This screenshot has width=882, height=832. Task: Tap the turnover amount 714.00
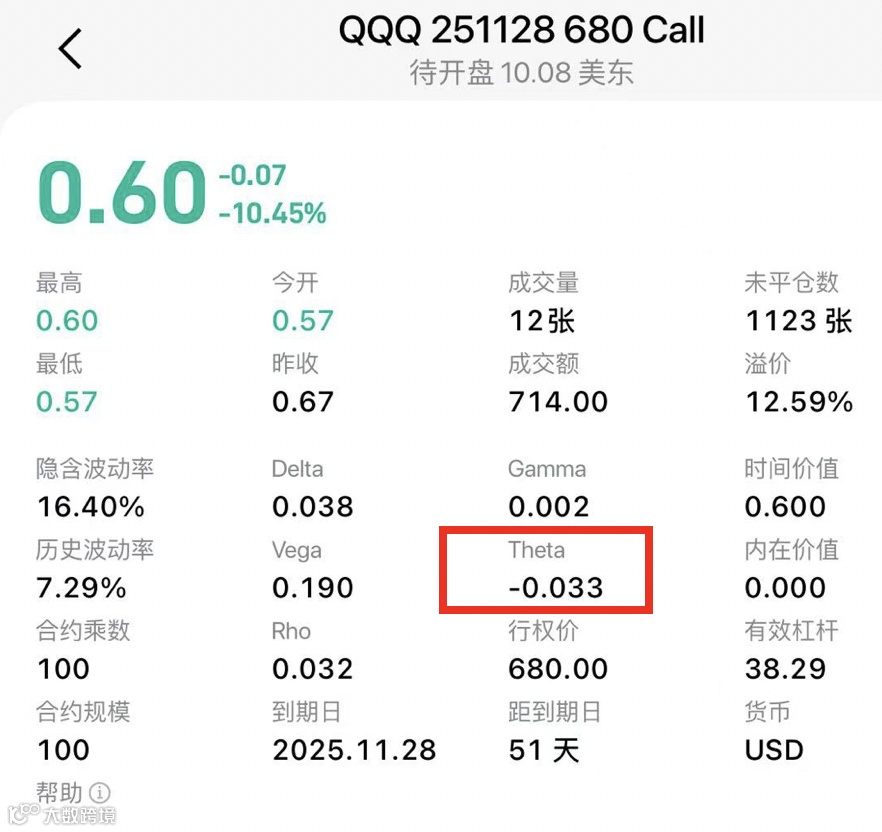(558, 402)
